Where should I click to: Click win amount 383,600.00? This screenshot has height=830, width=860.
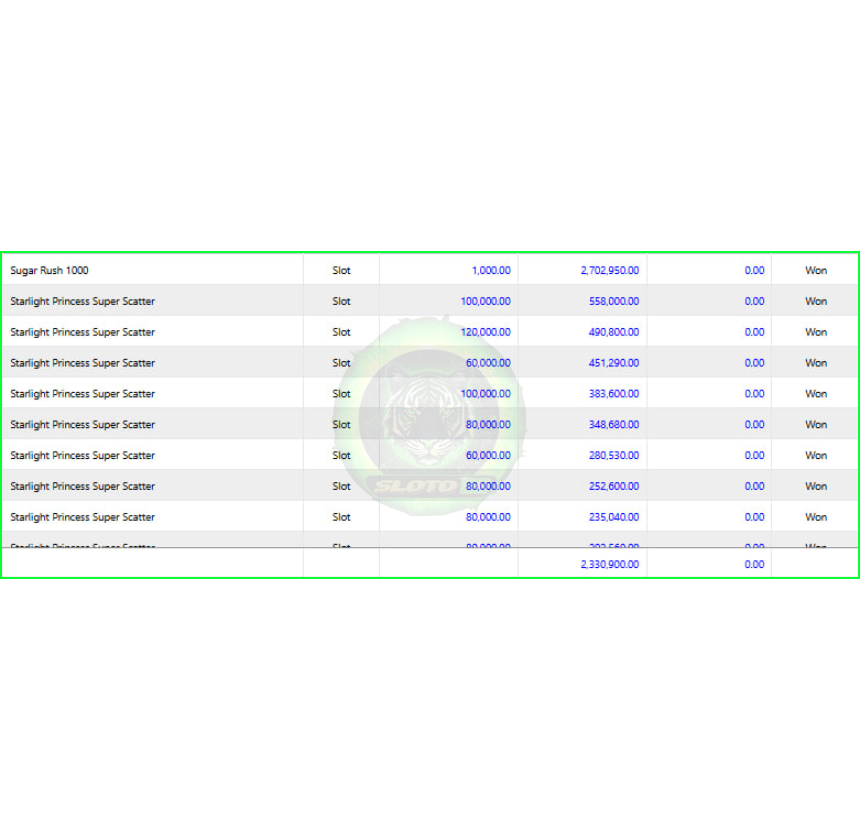(614, 393)
